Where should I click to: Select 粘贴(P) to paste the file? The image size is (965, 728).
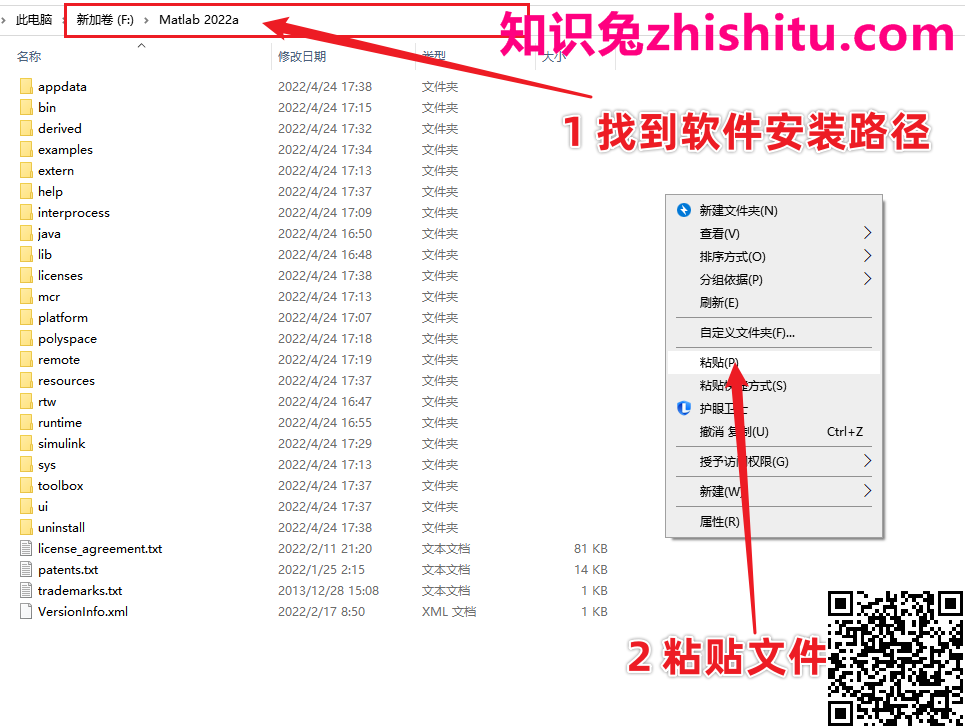(x=774, y=362)
